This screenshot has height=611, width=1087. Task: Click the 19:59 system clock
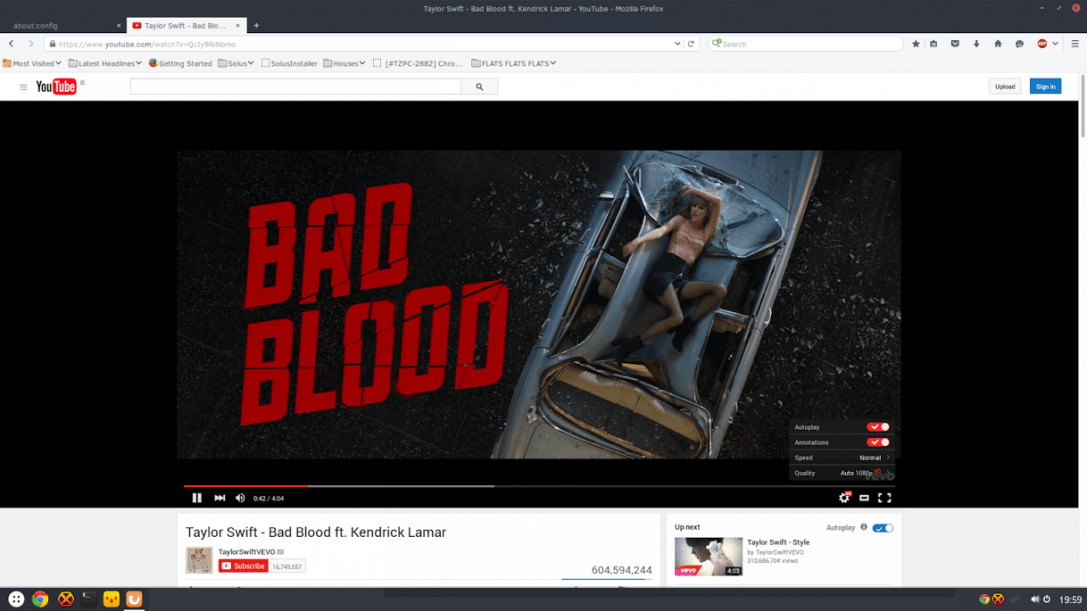pos(1070,599)
